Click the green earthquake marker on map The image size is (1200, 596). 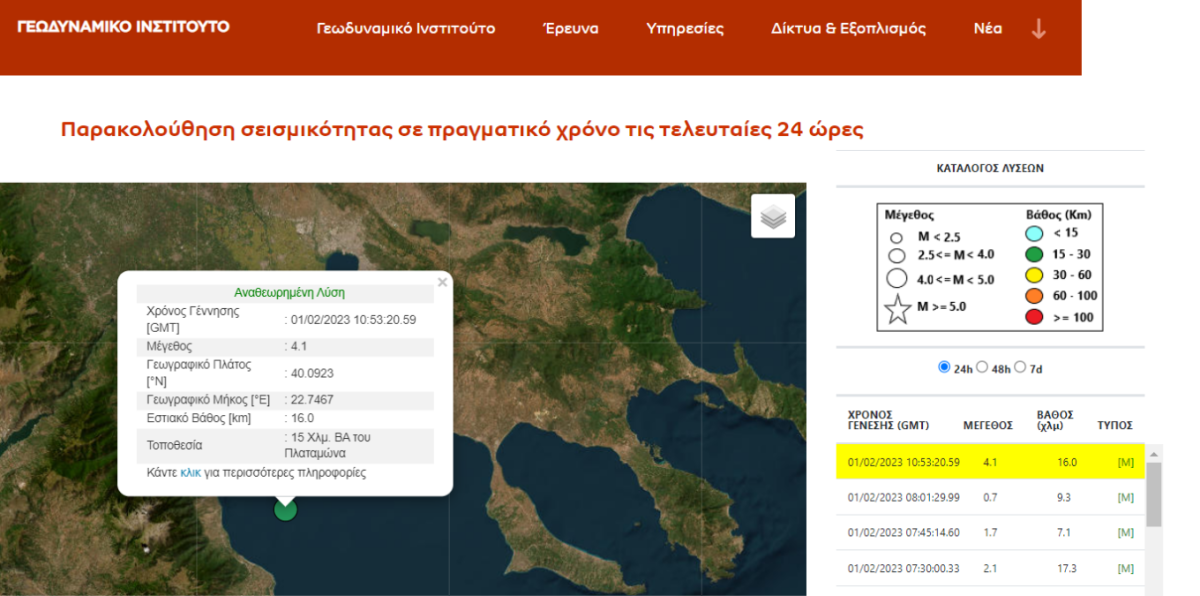285,509
